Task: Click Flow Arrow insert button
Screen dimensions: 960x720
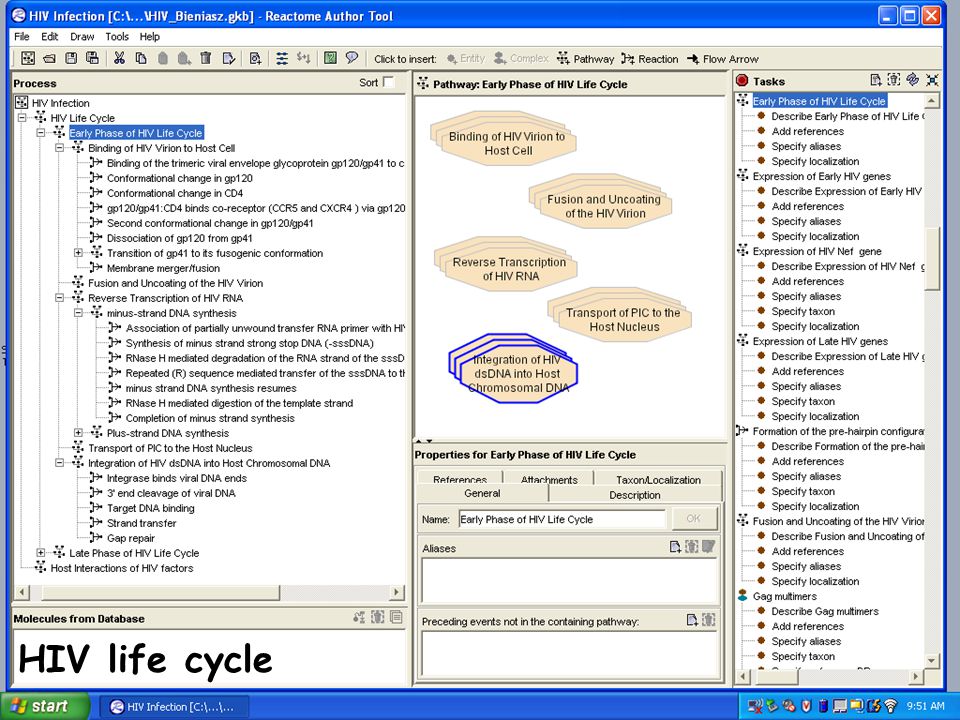Action: (722, 59)
